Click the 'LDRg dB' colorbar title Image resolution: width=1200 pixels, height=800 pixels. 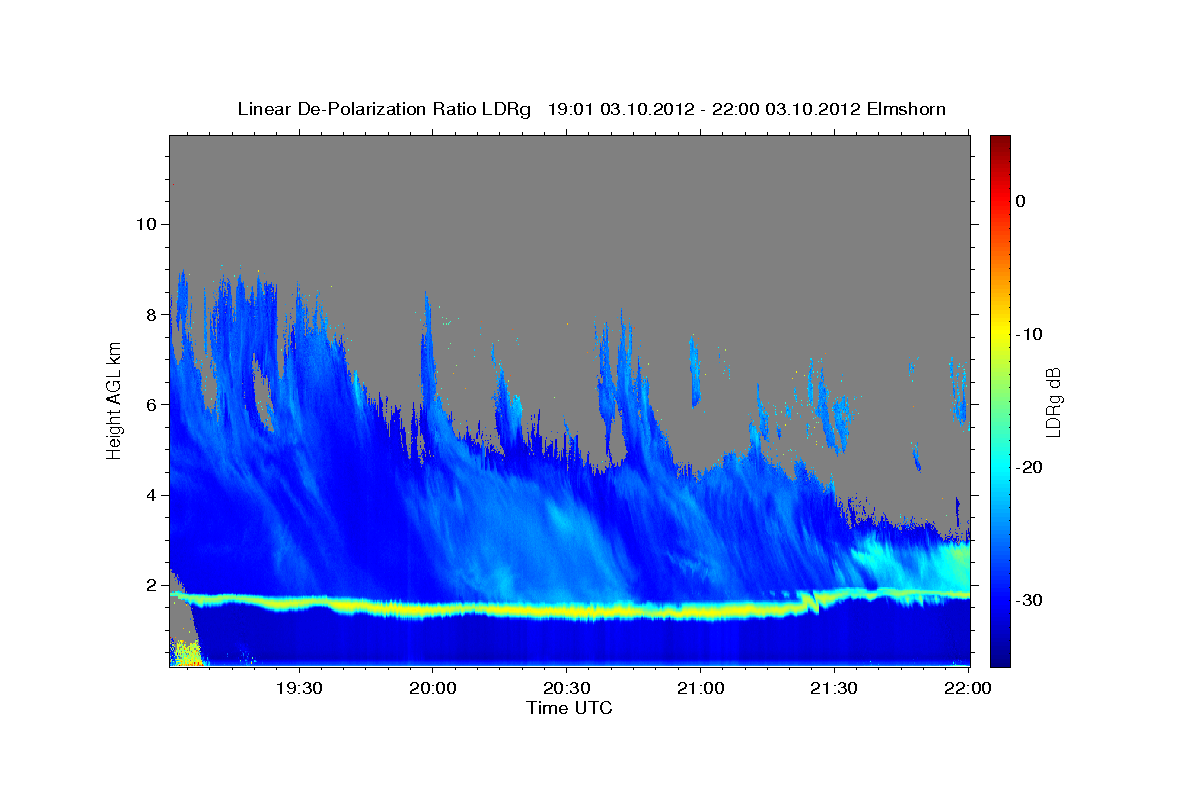pos(1054,401)
